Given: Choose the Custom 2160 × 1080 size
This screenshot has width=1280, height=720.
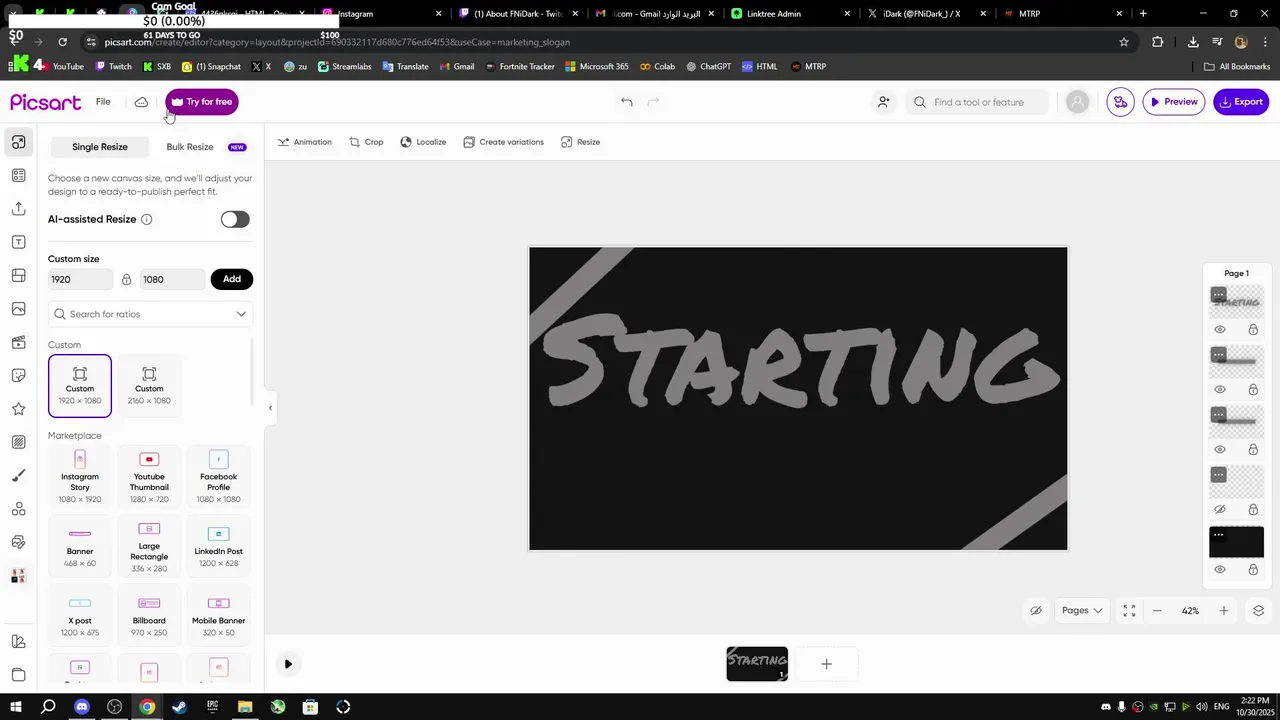Looking at the screenshot, I should pos(149,386).
